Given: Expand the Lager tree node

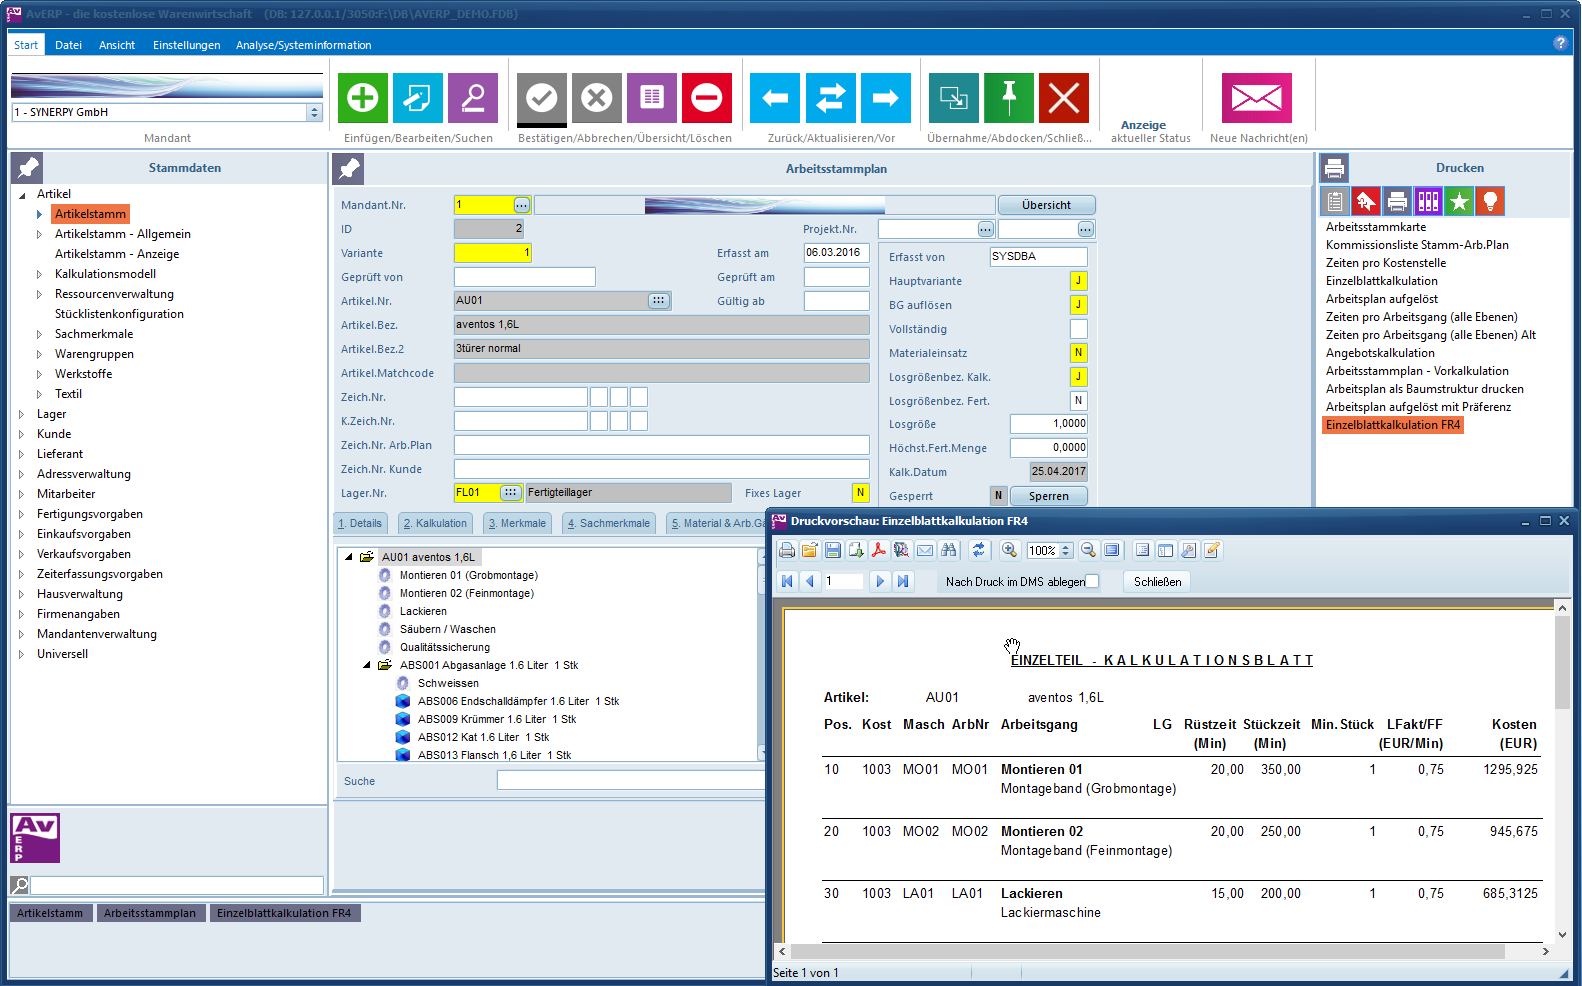Looking at the screenshot, I should point(22,414).
